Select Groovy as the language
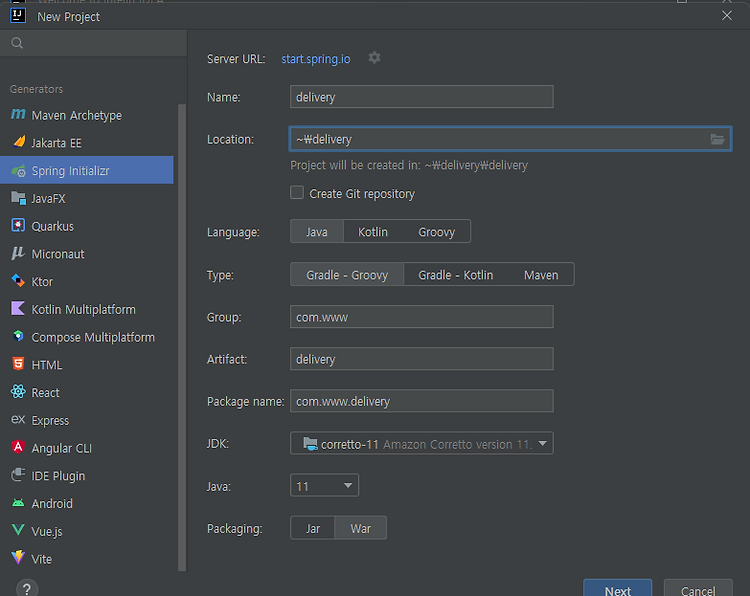750x596 pixels. pyautogui.click(x=436, y=232)
